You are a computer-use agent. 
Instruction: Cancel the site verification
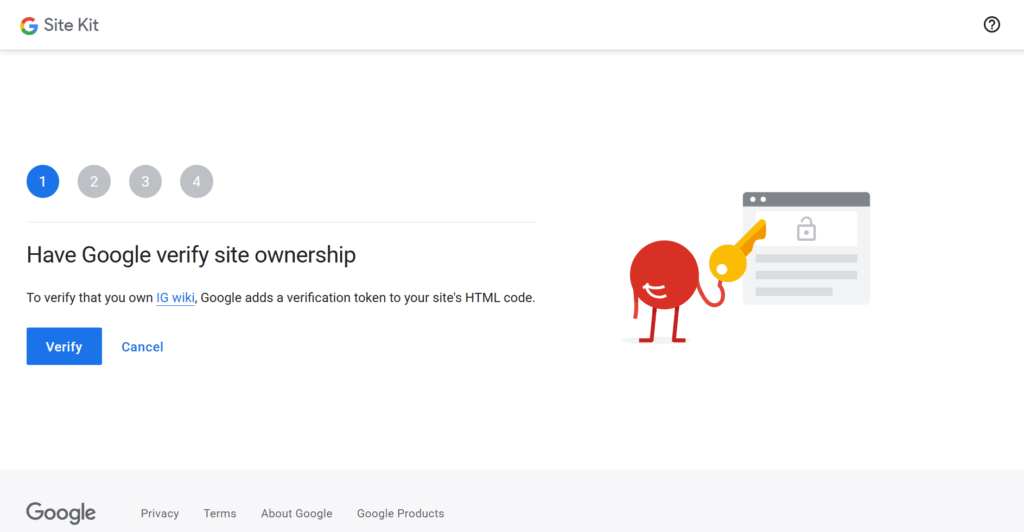coord(142,347)
